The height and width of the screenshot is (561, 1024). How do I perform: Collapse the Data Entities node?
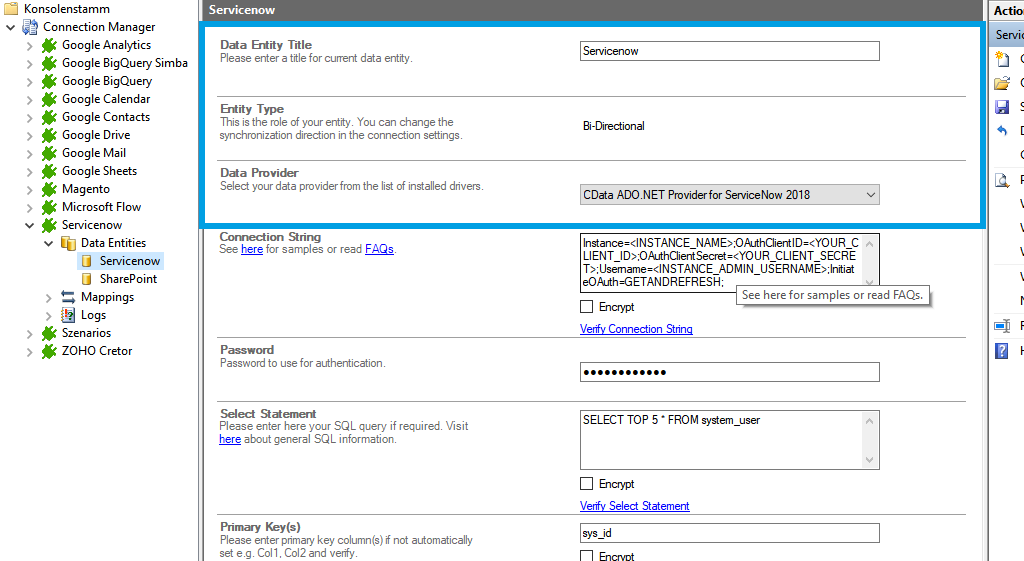(48, 244)
